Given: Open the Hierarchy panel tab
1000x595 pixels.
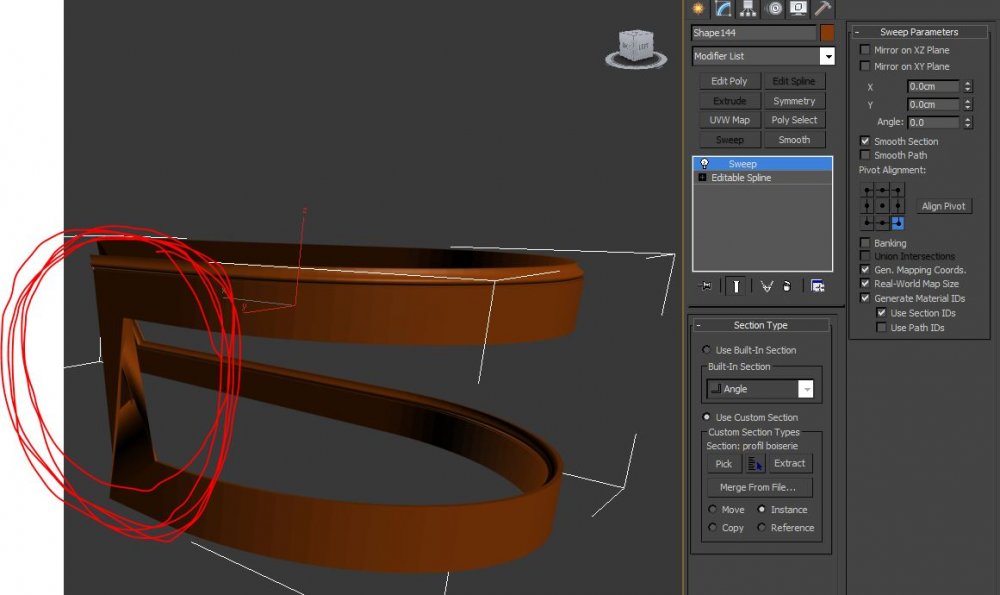Looking at the screenshot, I should (748, 9).
